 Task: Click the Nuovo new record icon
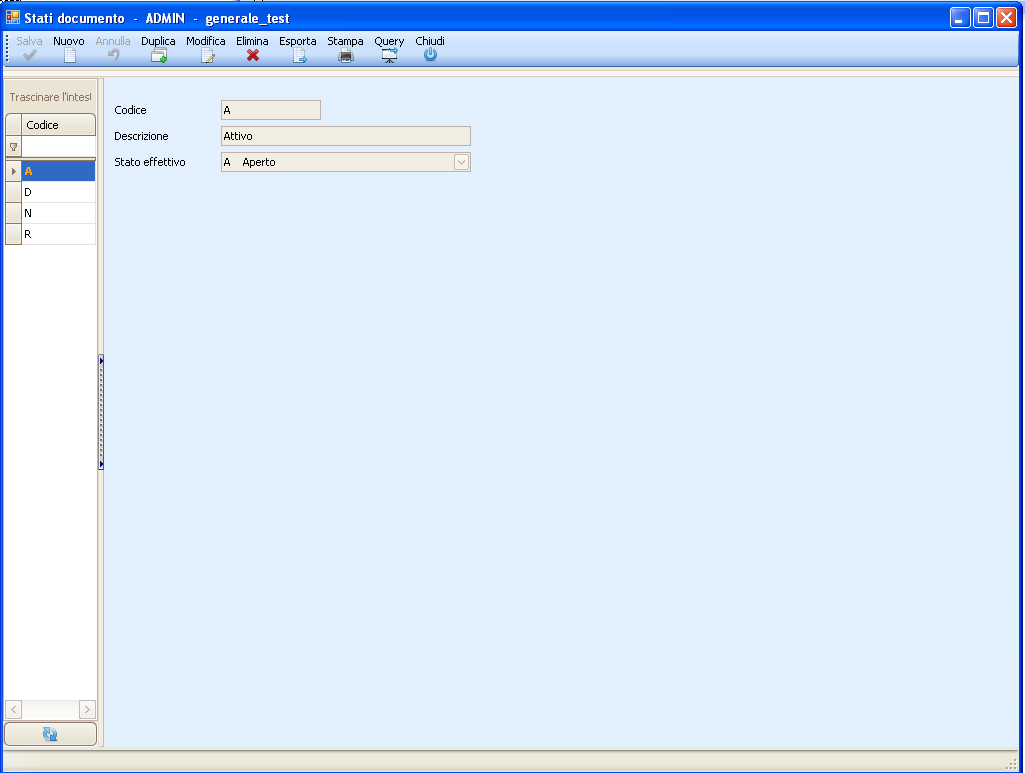pyautogui.click(x=69, y=56)
